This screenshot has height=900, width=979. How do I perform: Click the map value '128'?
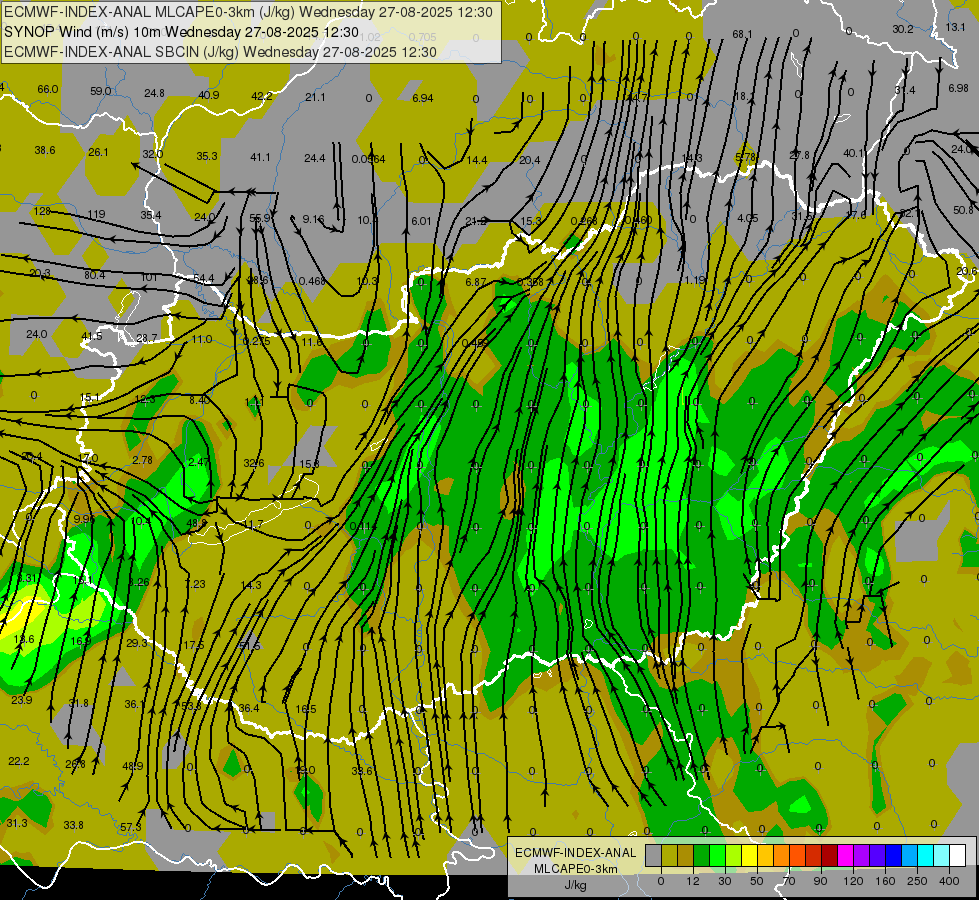[42, 211]
